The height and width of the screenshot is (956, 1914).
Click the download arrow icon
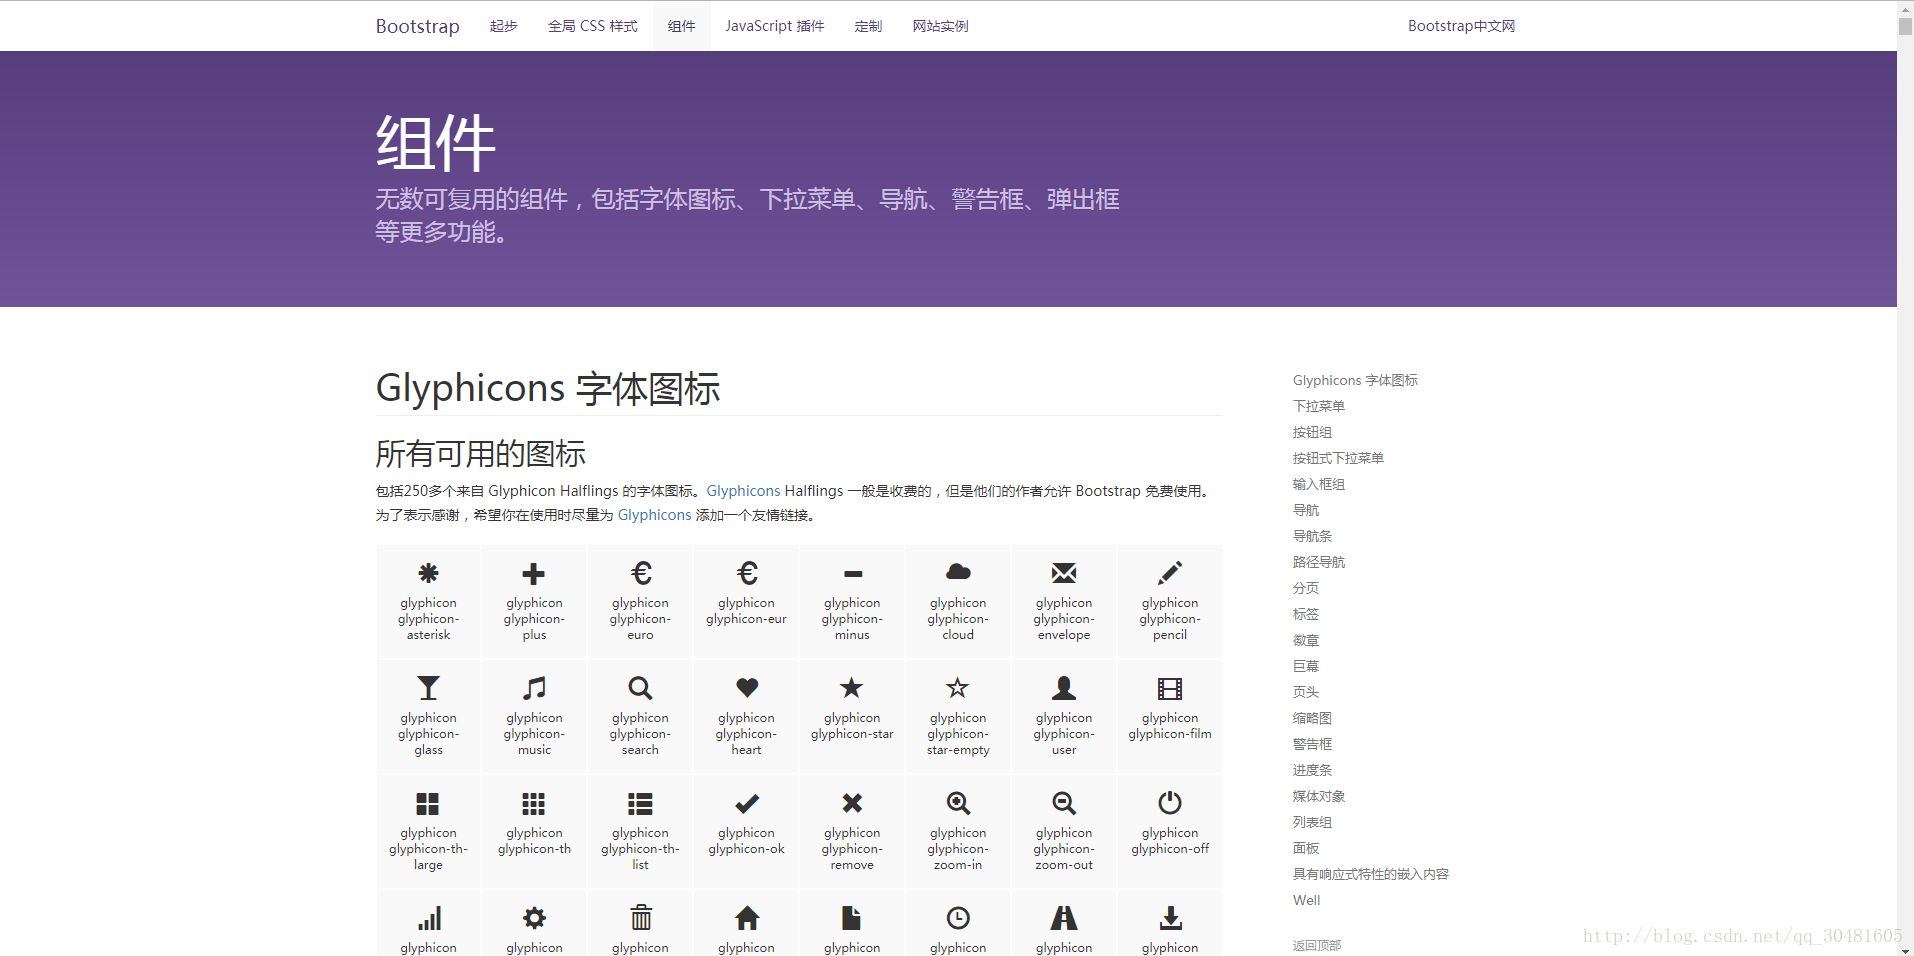coord(1170,918)
